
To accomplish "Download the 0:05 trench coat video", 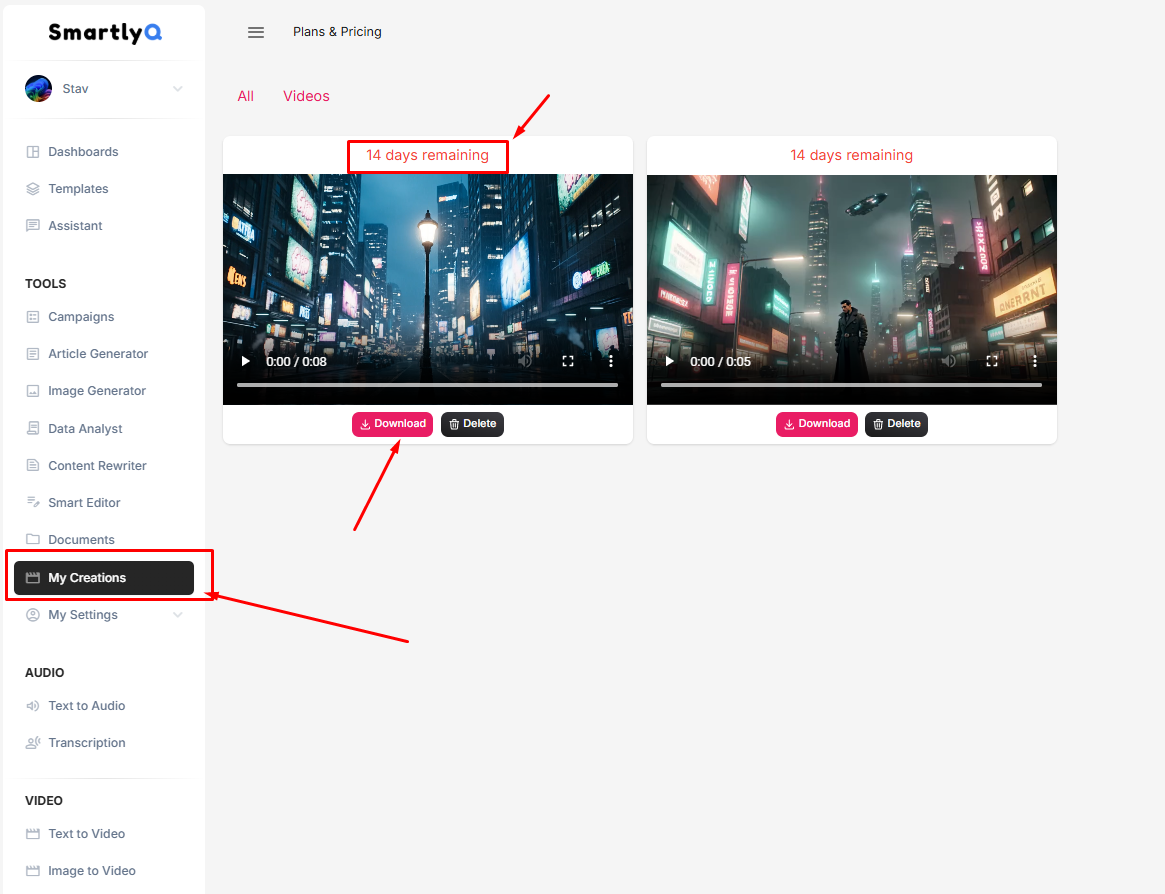I will (x=817, y=424).
